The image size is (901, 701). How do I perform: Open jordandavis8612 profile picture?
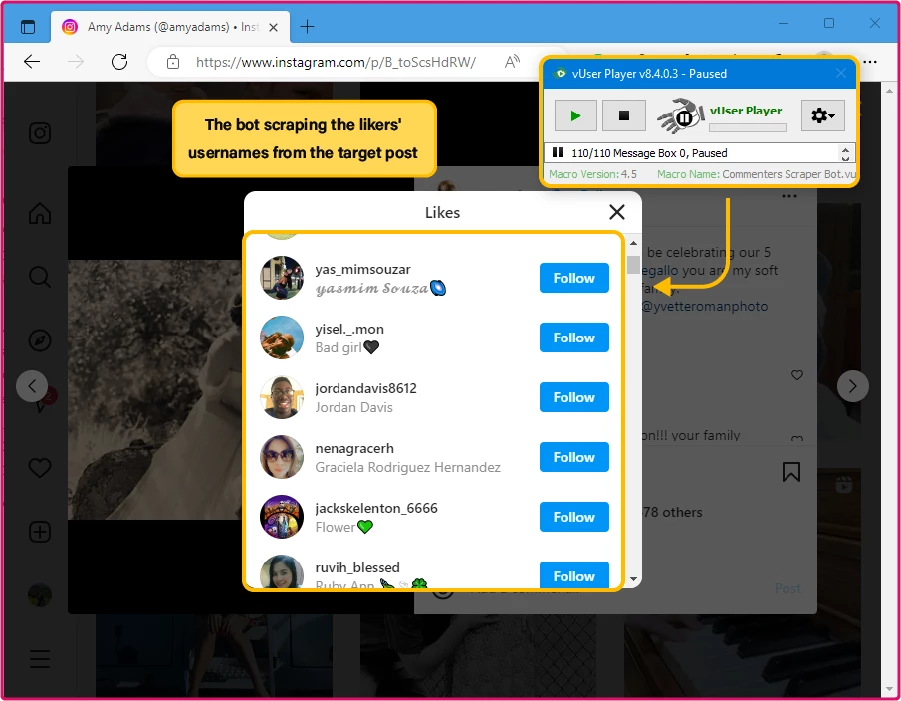pyautogui.click(x=282, y=397)
